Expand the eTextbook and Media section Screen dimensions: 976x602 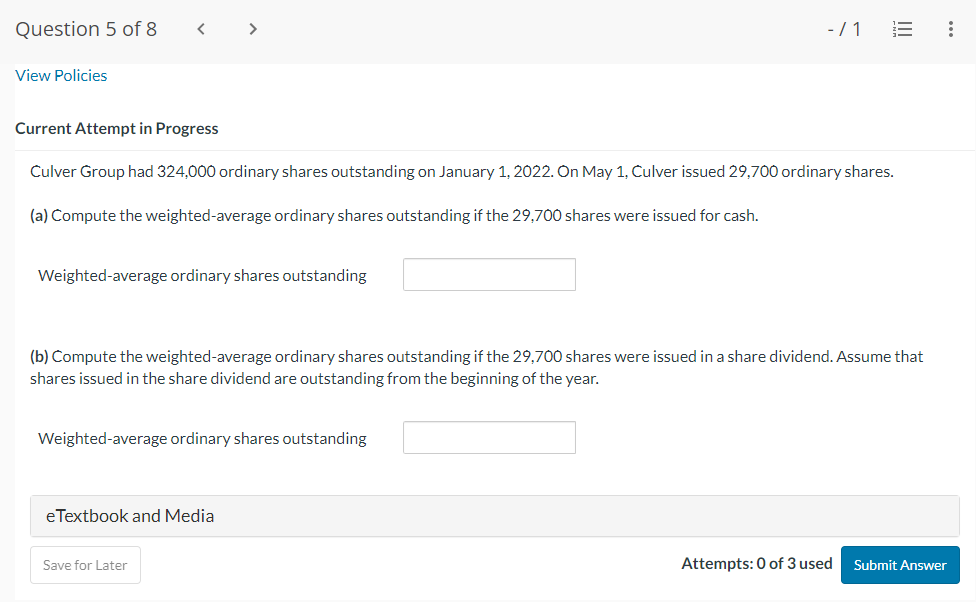(495, 516)
